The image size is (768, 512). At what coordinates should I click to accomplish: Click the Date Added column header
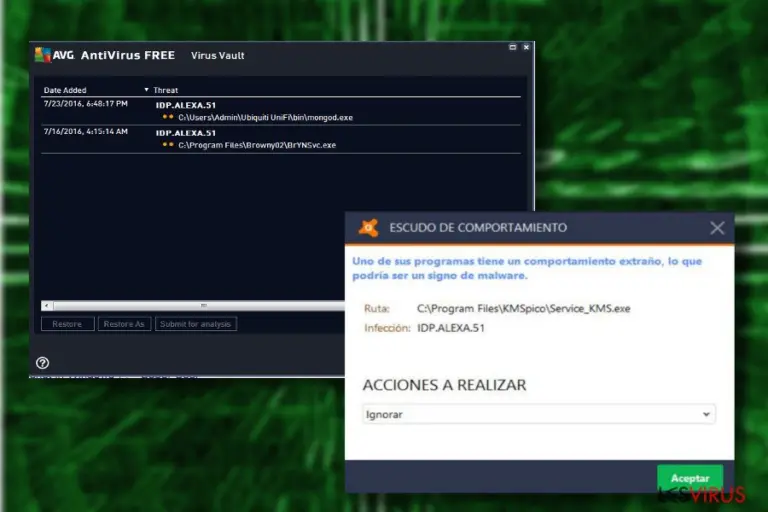coord(65,90)
